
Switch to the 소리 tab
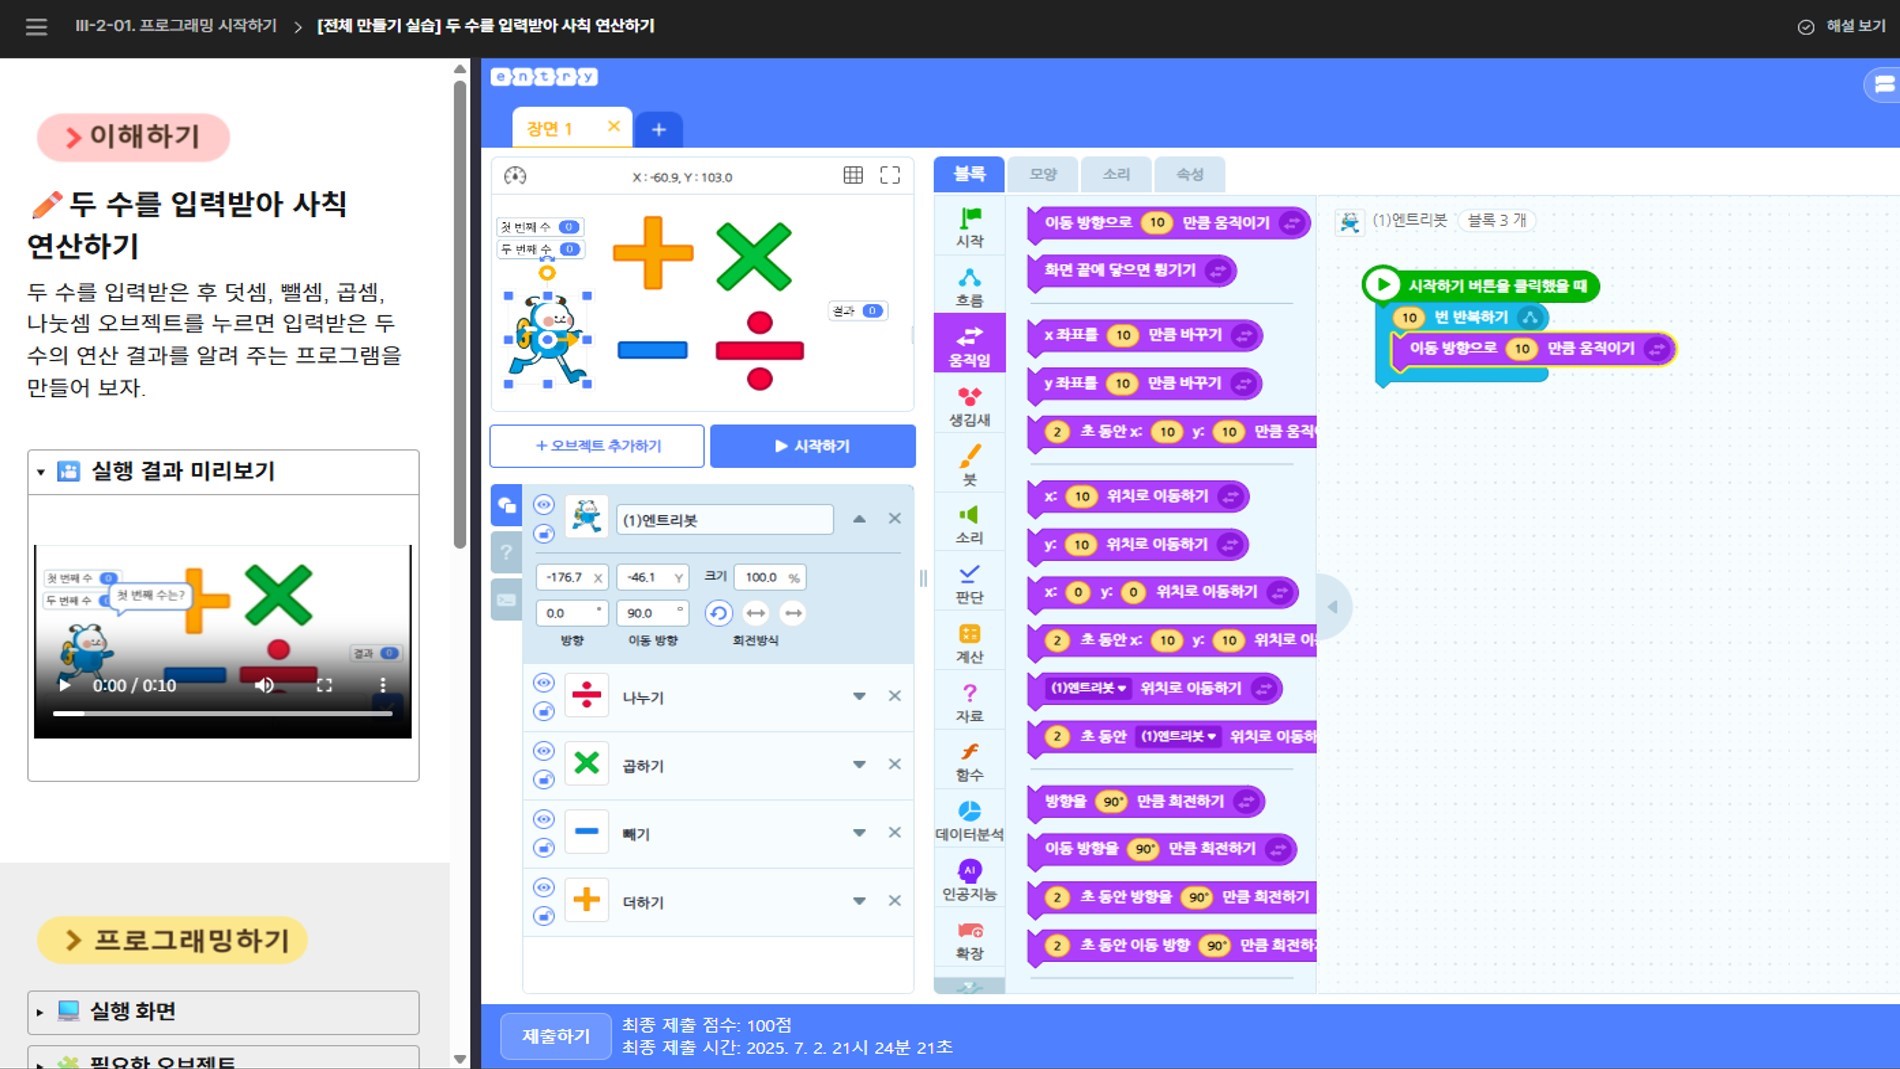1116,174
